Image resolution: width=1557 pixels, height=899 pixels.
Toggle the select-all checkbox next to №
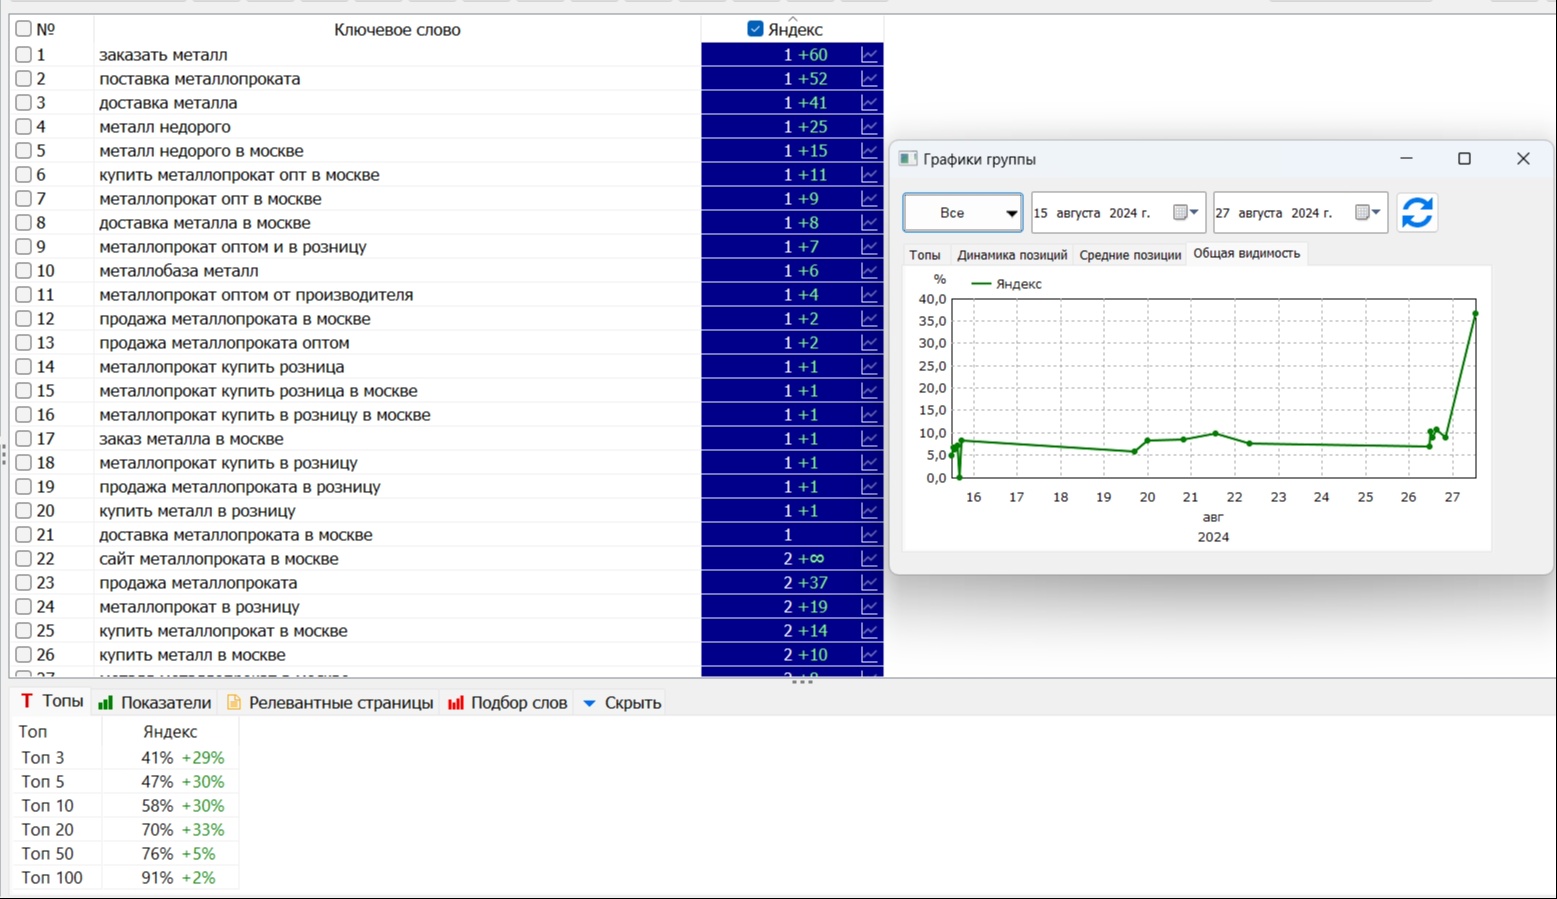tap(24, 29)
